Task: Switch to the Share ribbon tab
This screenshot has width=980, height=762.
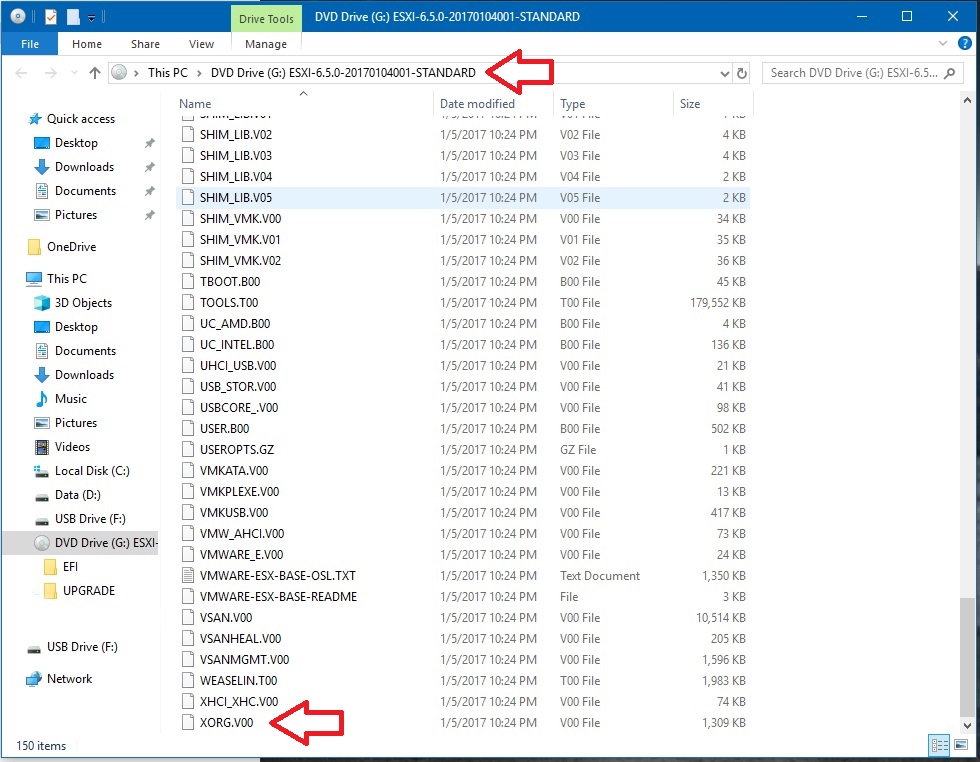Action: pos(145,44)
